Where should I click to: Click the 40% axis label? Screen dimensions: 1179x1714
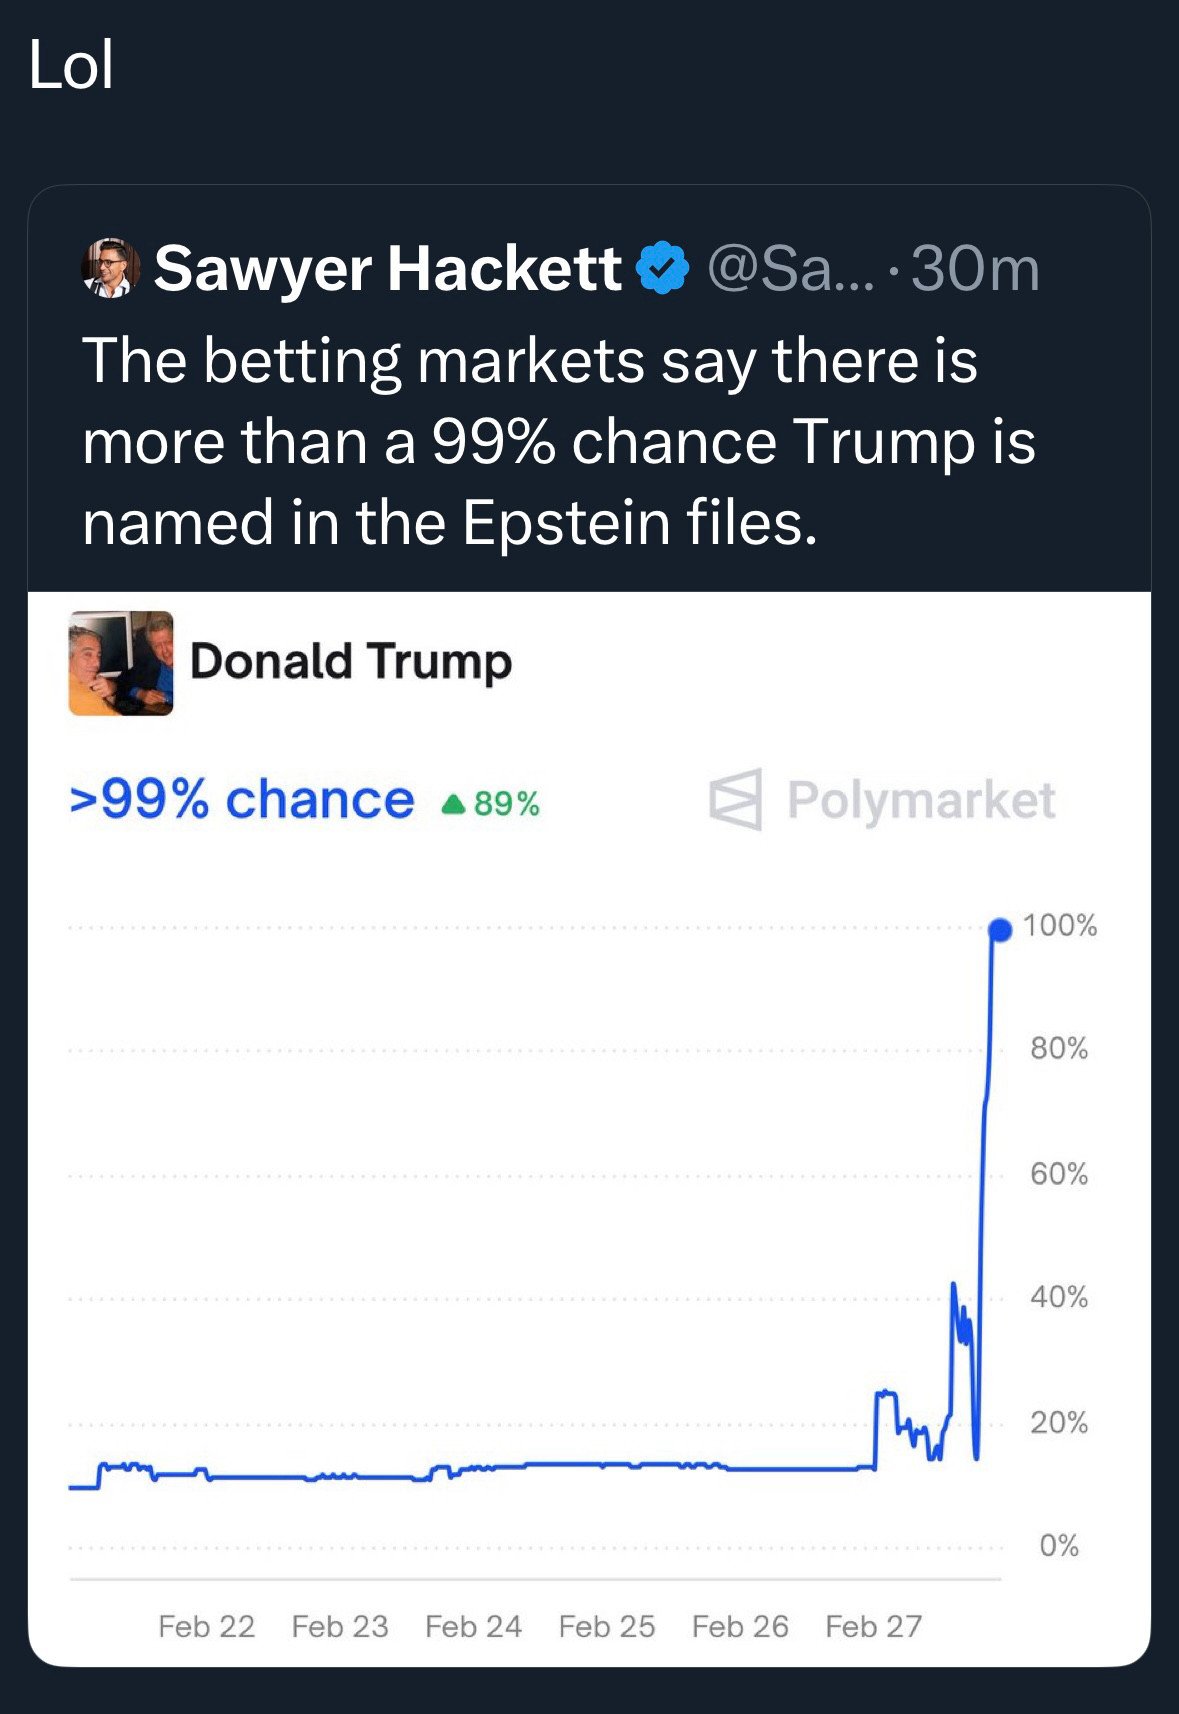point(1059,1297)
